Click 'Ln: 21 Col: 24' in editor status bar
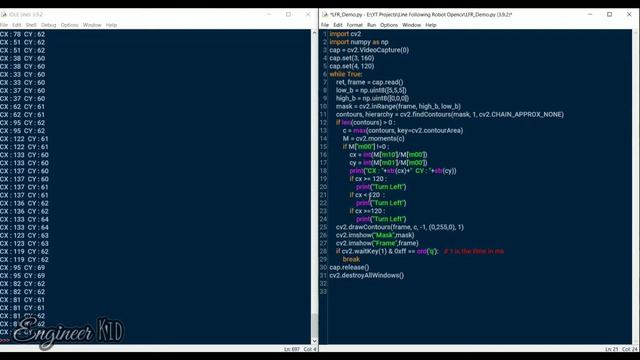Screen dimensions: 640x360 (621, 349)
